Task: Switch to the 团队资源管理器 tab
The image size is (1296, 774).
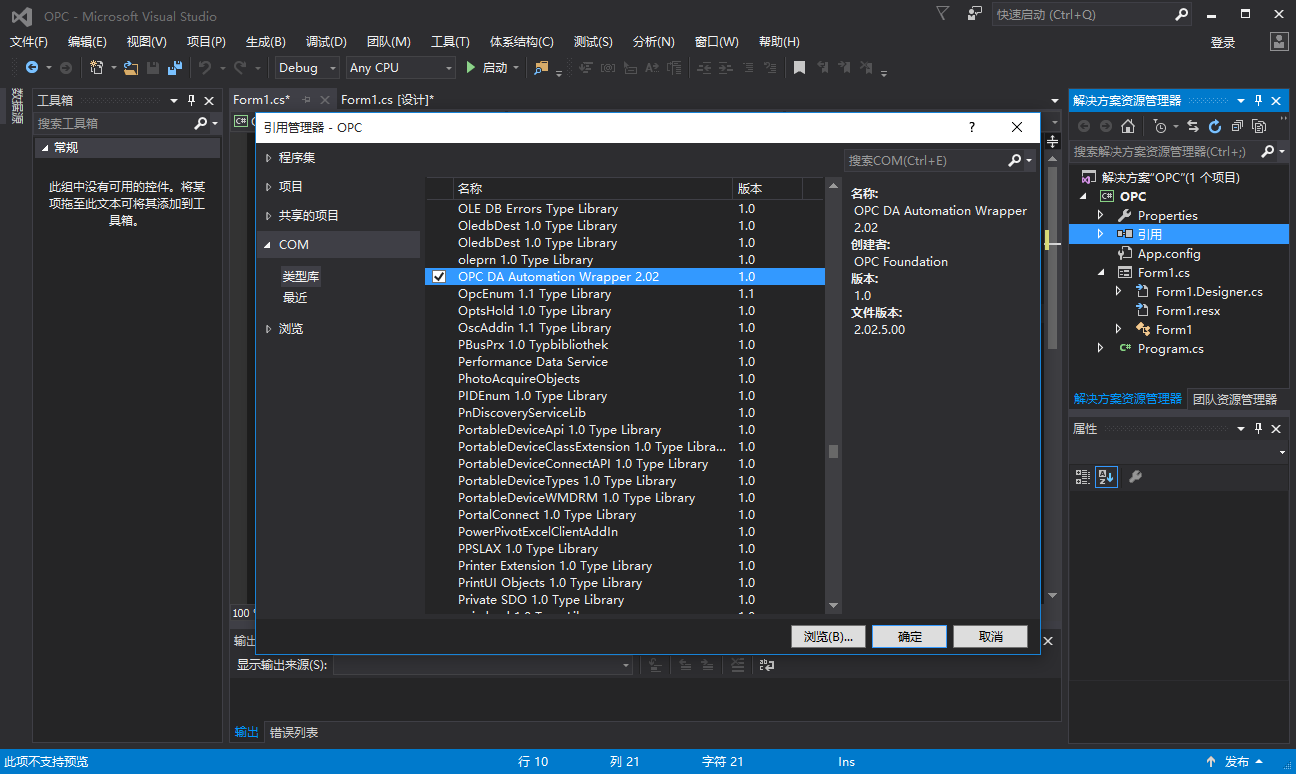Action: pyautogui.click(x=1235, y=399)
